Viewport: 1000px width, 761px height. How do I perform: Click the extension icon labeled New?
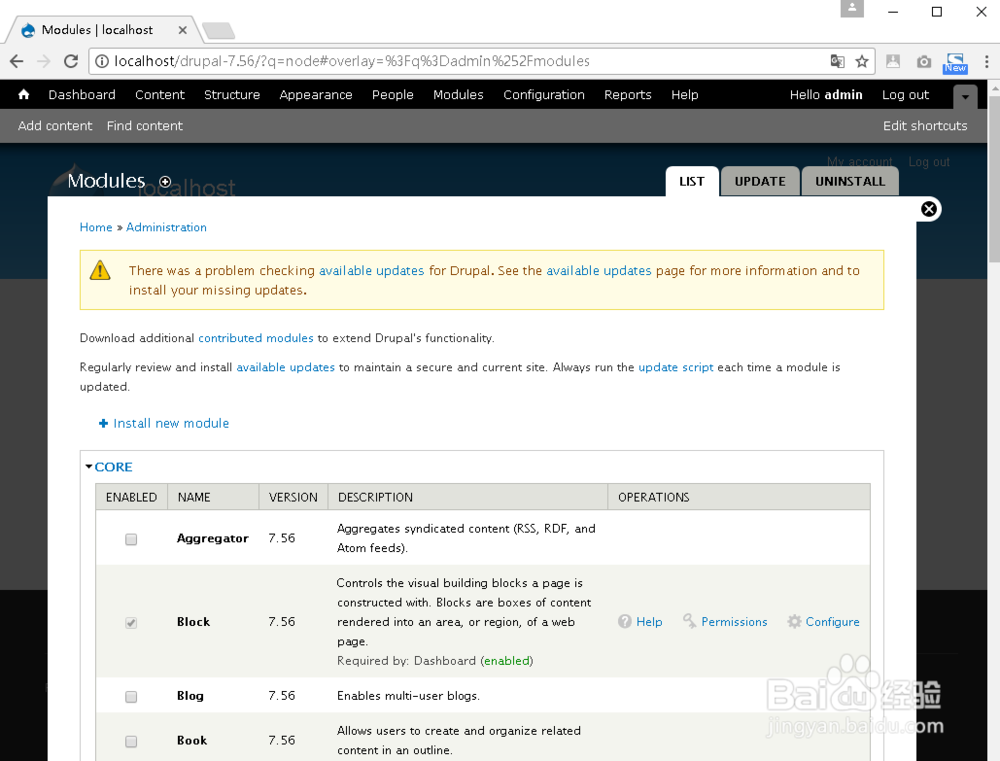click(x=955, y=63)
